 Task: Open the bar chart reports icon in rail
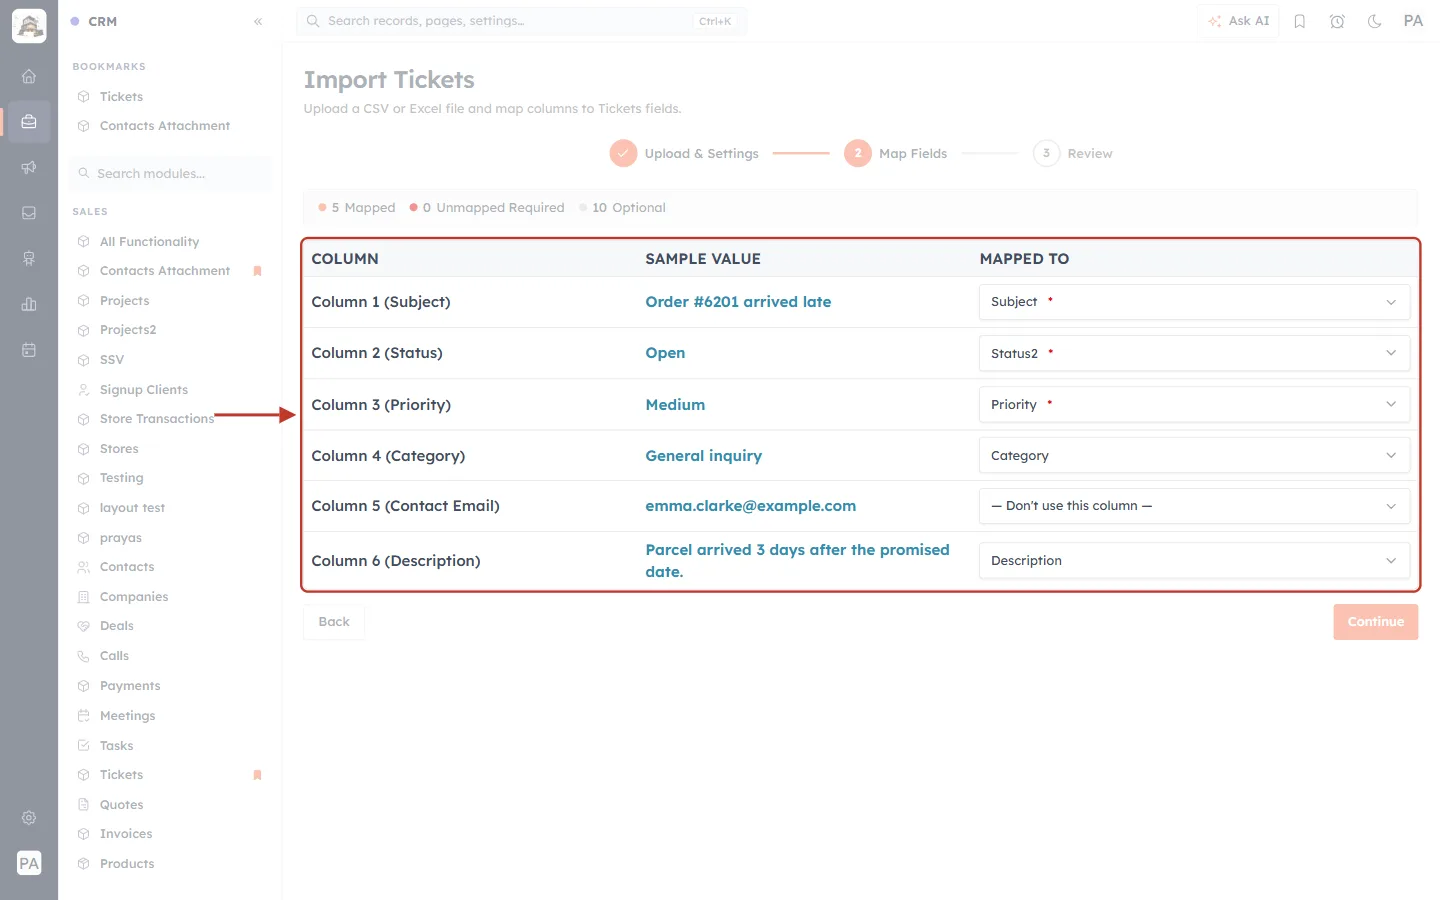click(x=29, y=304)
